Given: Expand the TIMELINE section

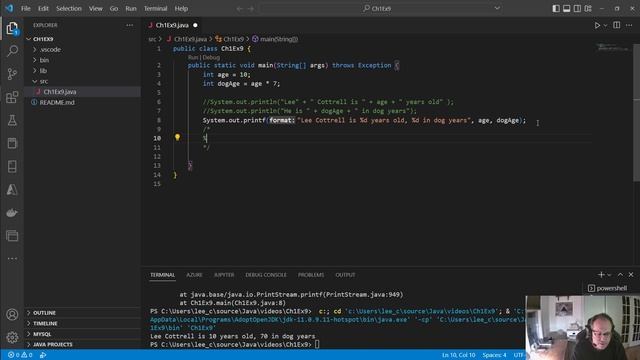Looking at the screenshot, I should pyautogui.click(x=45, y=323).
